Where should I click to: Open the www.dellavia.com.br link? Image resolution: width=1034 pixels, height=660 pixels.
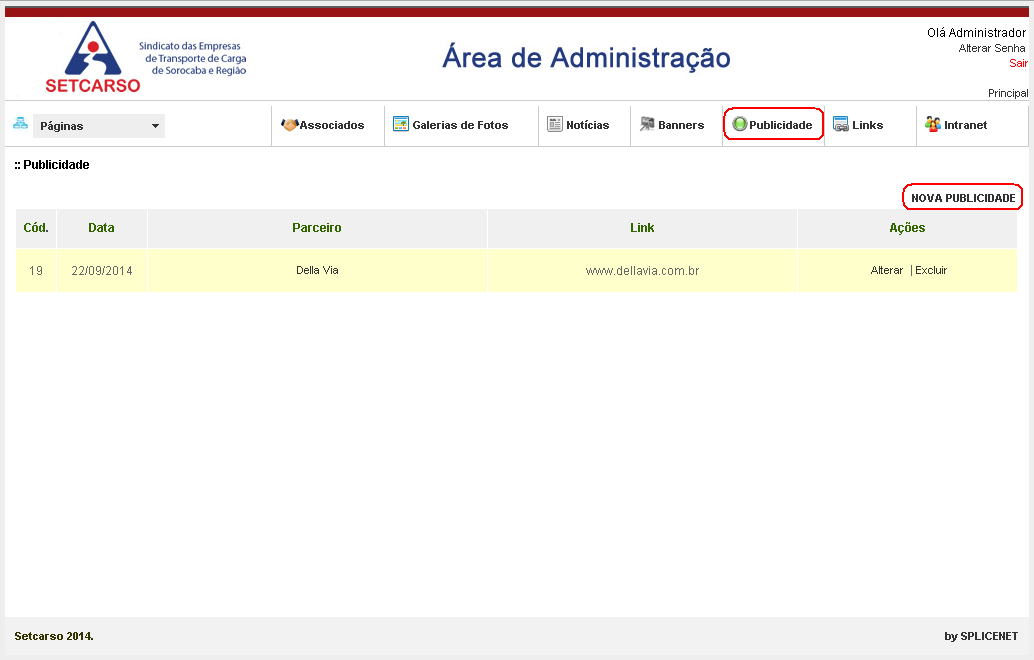pyautogui.click(x=642, y=271)
